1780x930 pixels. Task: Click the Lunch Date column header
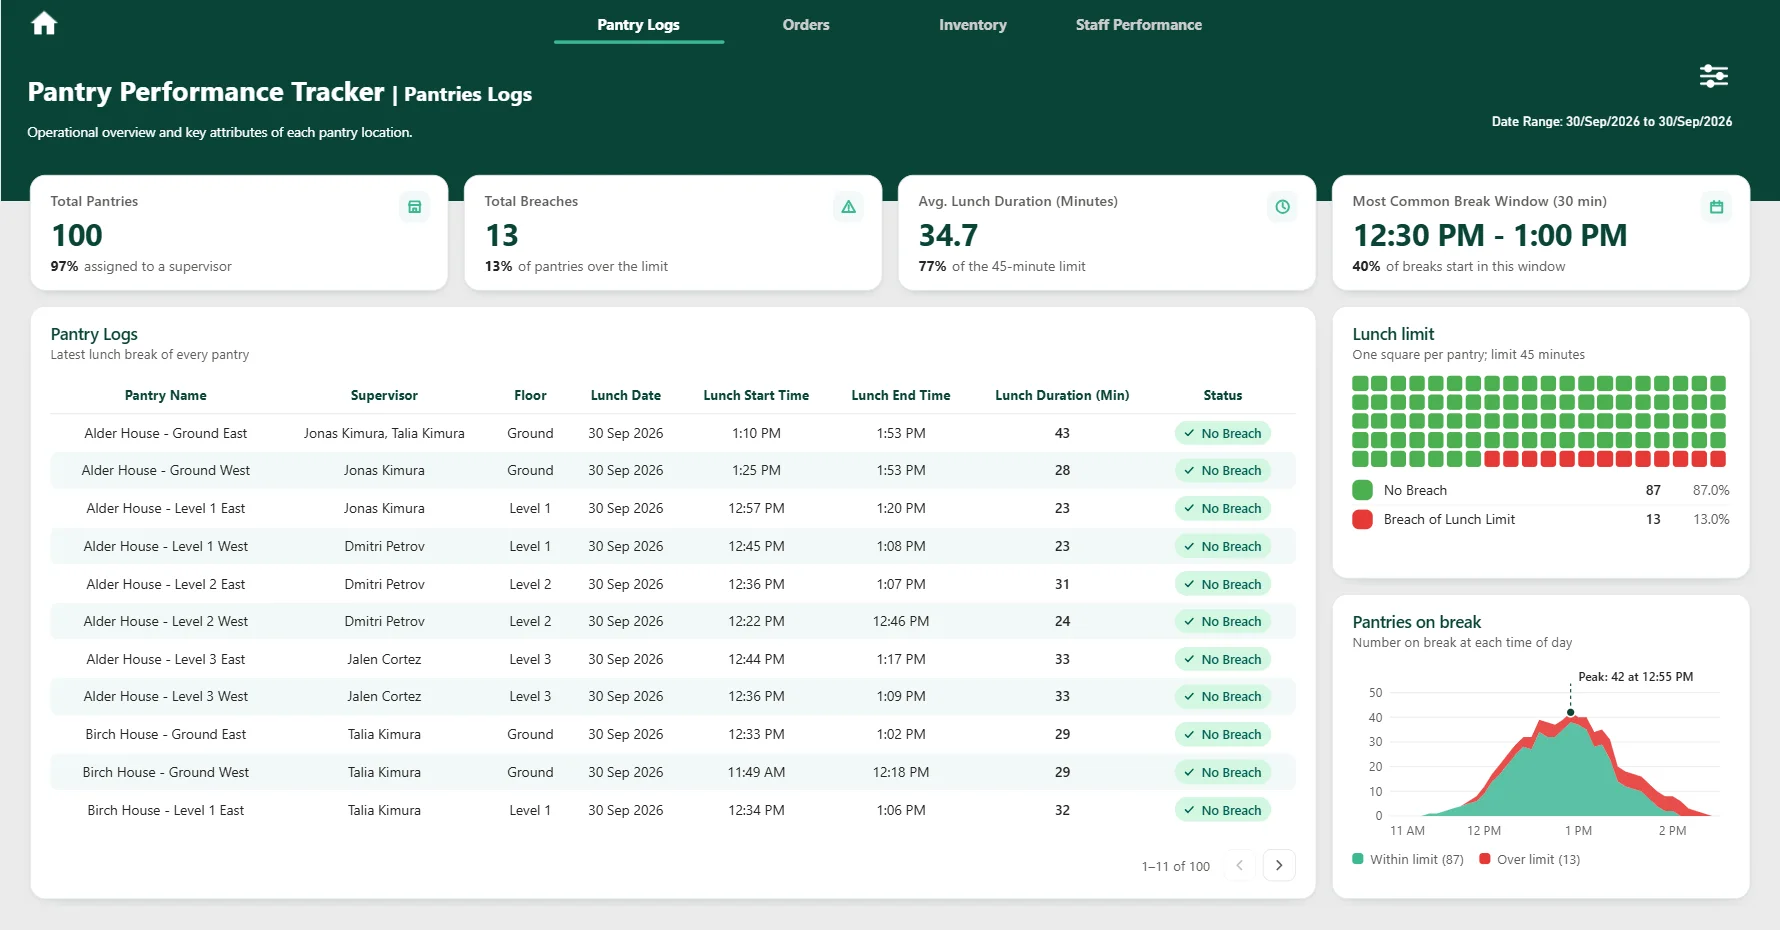point(626,395)
